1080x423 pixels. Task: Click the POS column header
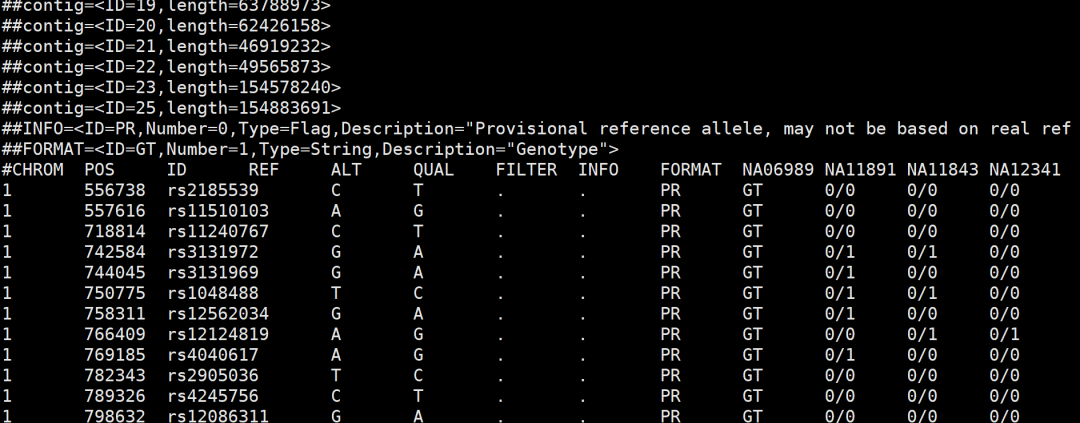click(100, 169)
